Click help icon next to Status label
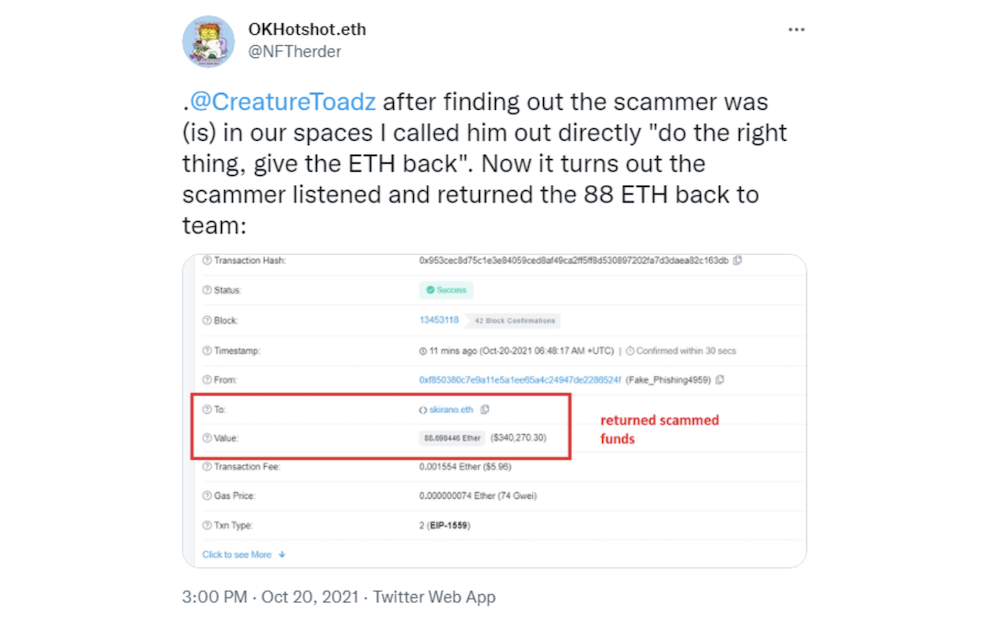The height and width of the screenshot is (629, 1000). [207, 290]
